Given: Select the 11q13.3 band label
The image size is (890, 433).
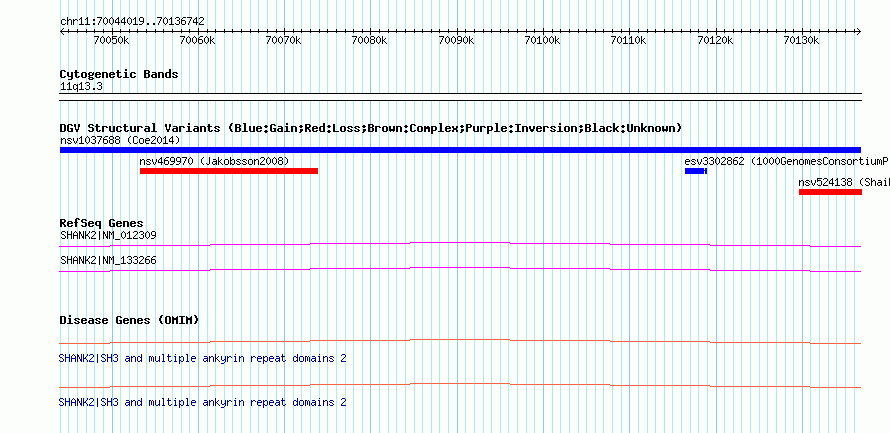Looking at the screenshot, I should [81, 87].
